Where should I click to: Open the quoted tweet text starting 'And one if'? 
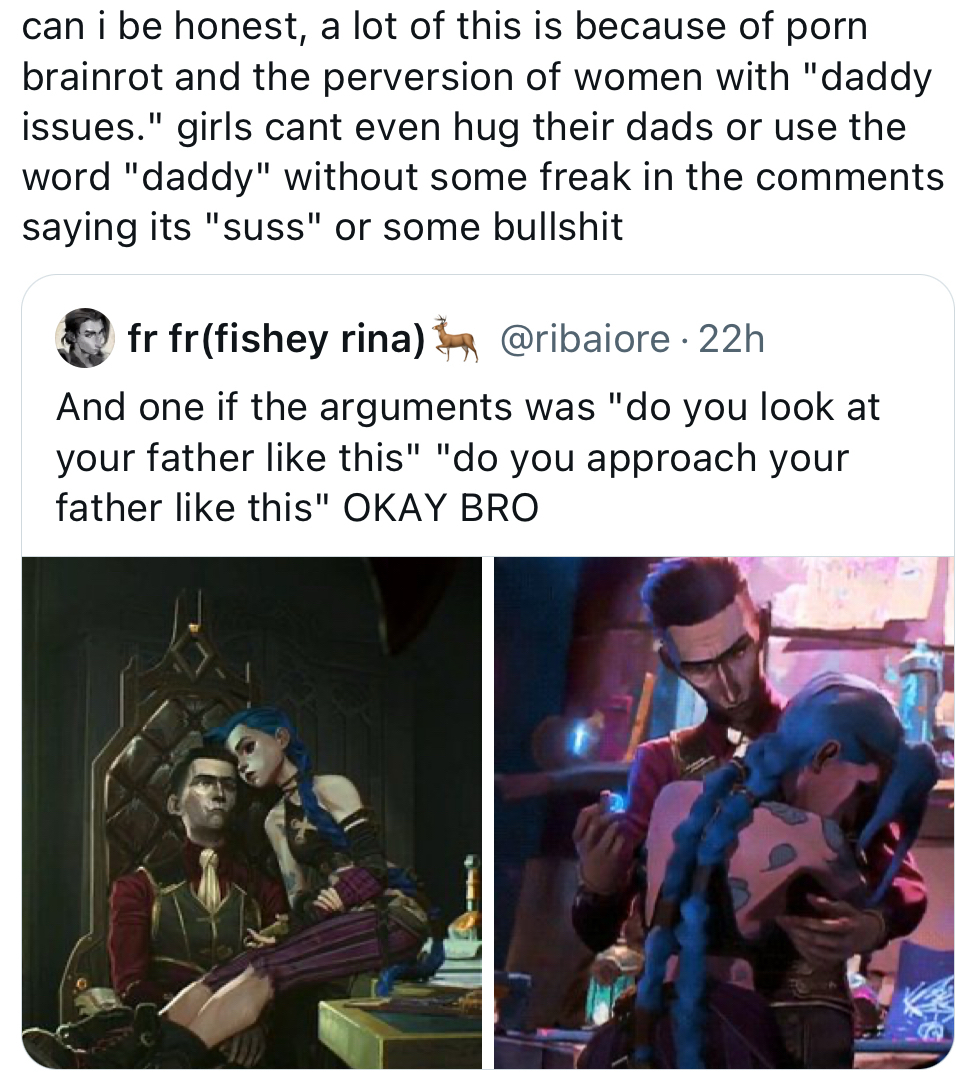pos(468,457)
